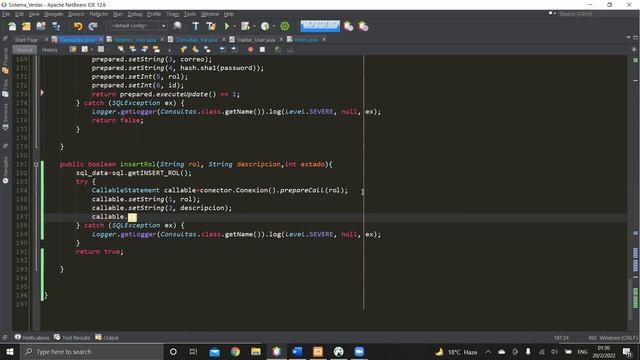Switch the editor to Source view

pyautogui.click(x=24, y=50)
